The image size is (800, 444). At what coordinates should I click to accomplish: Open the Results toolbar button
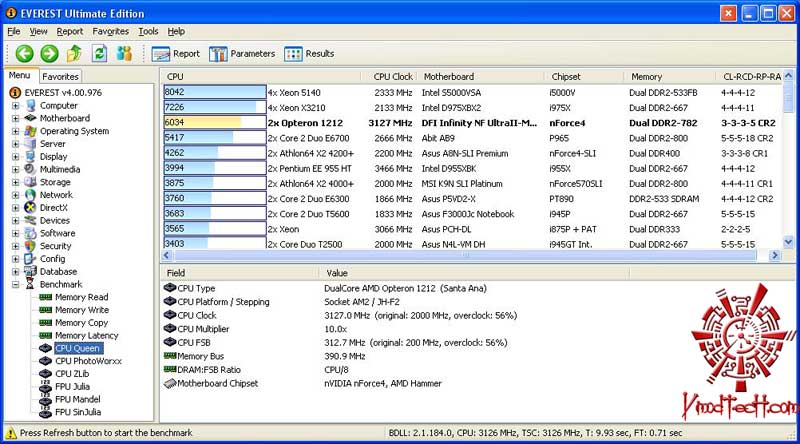tap(309, 54)
